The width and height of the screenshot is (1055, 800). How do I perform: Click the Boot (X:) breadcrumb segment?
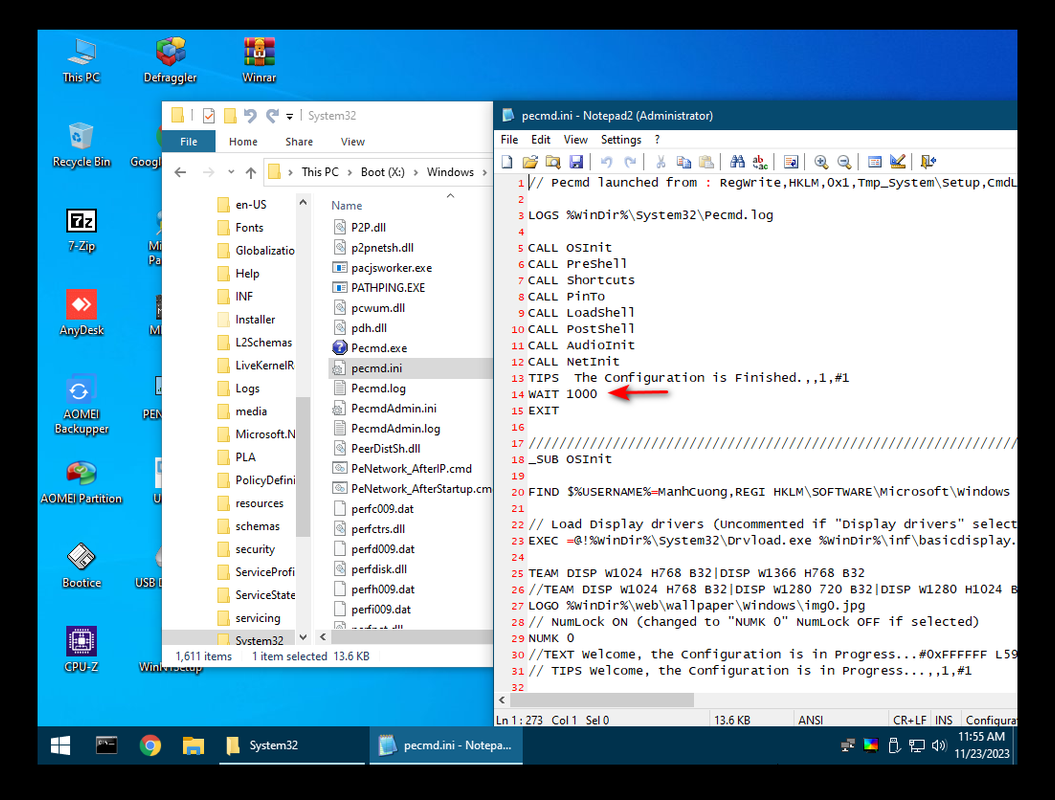382,172
